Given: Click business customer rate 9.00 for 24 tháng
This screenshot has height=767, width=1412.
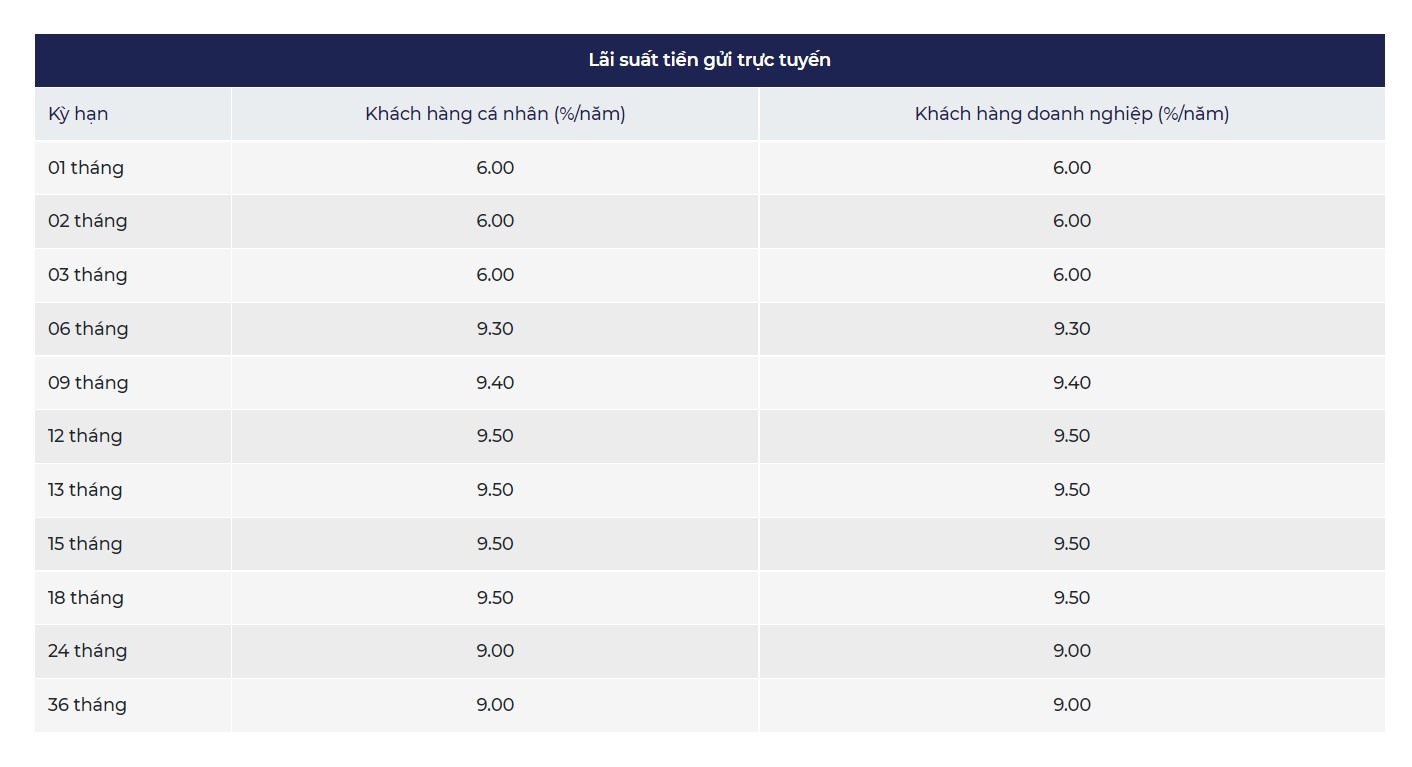Looking at the screenshot, I should click(1071, 651).
